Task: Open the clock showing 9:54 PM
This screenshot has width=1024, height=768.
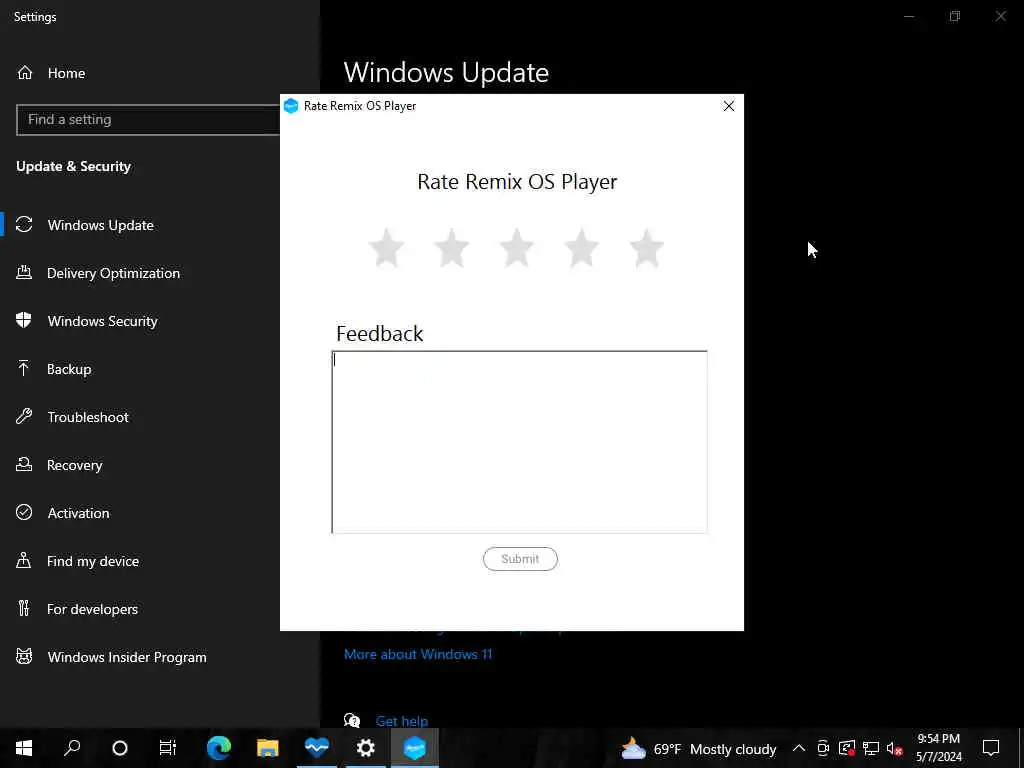Action: (x=938, y=748)
